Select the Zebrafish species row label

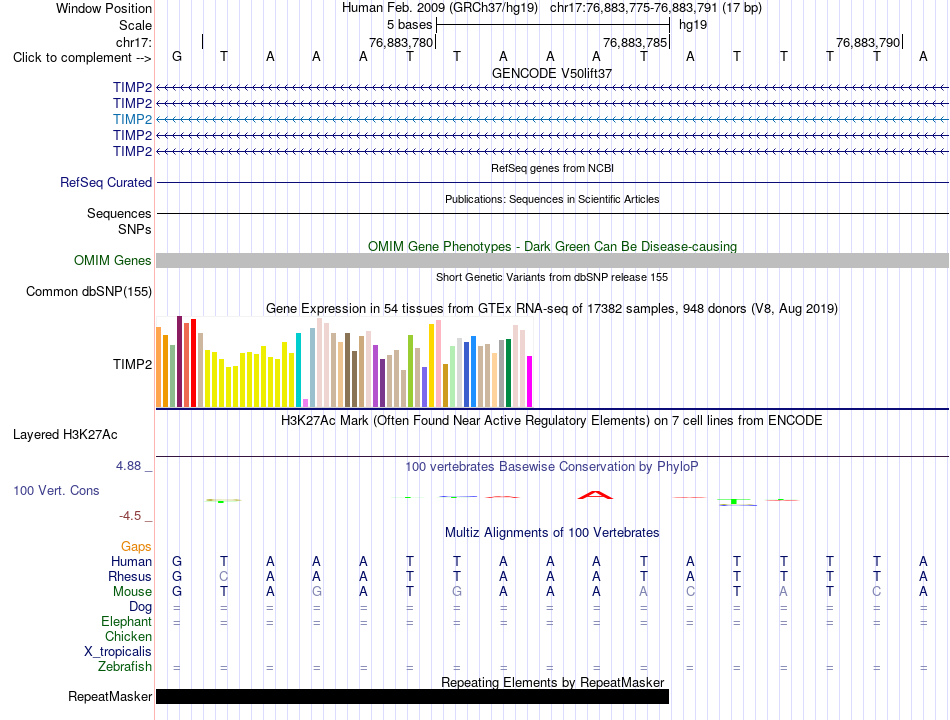tap(125, 667)
